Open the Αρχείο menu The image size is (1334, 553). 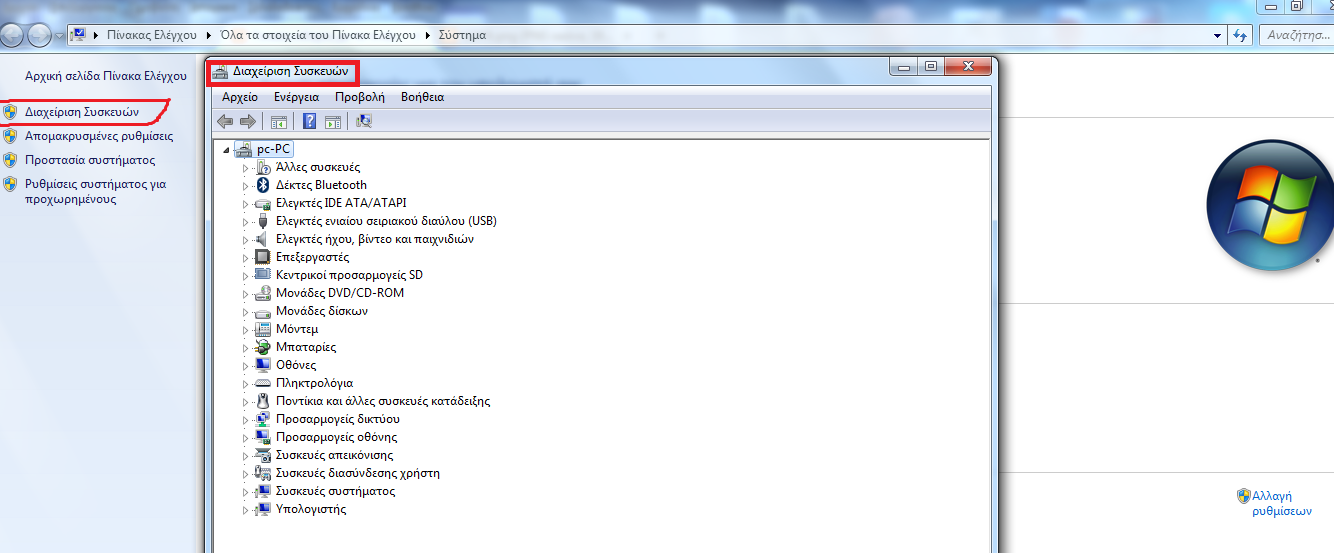tap(240, 97)
